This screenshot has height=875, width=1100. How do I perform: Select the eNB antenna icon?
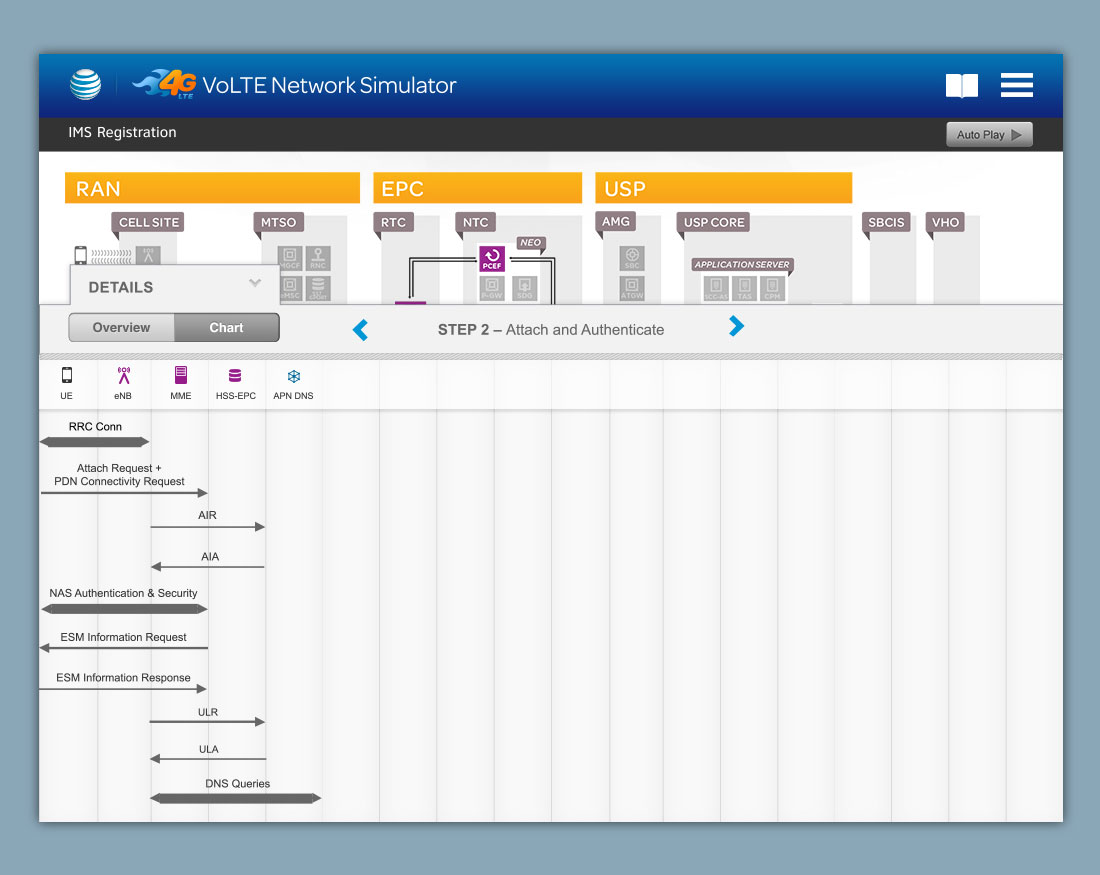(x=124, y=376)
